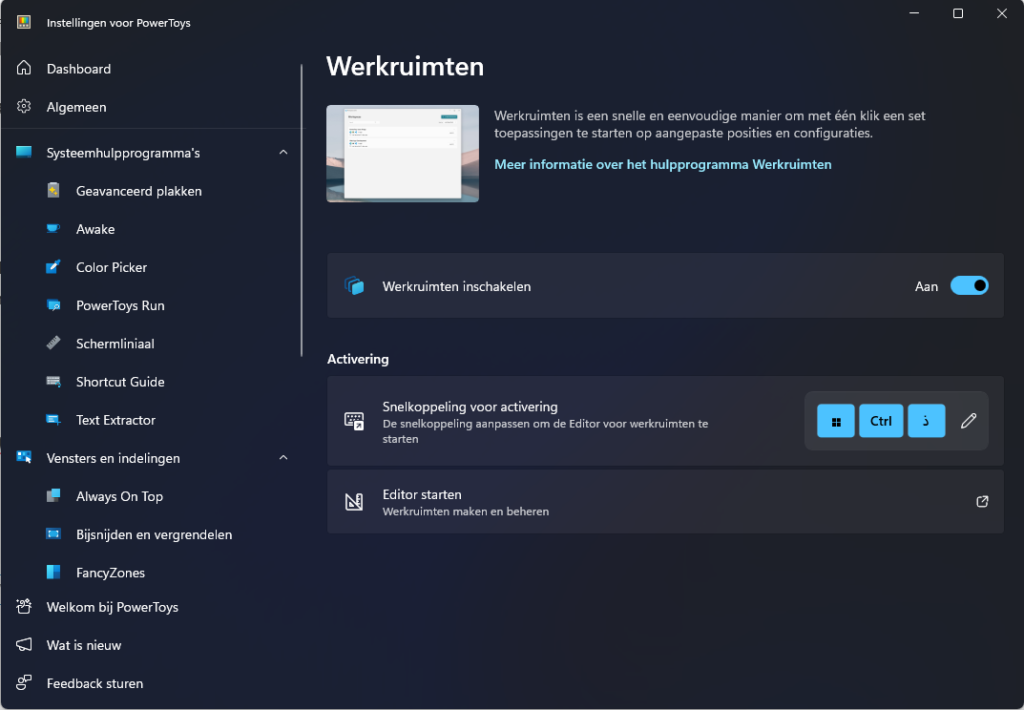
Task: Click the Ctrl key shortcut button
Action: tap(881, 421)
